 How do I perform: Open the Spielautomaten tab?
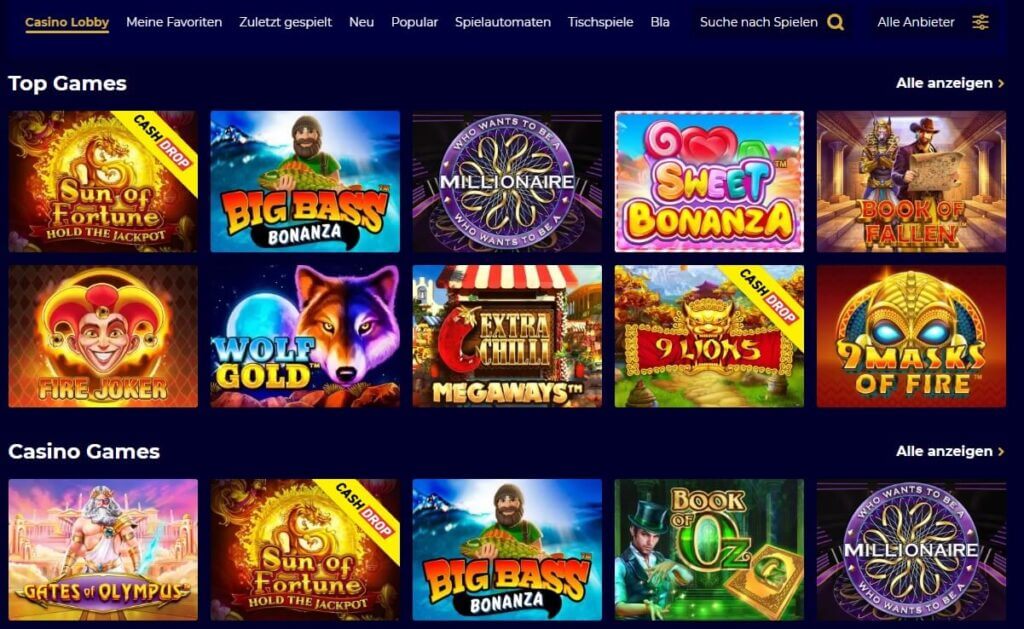click(503, 22)
